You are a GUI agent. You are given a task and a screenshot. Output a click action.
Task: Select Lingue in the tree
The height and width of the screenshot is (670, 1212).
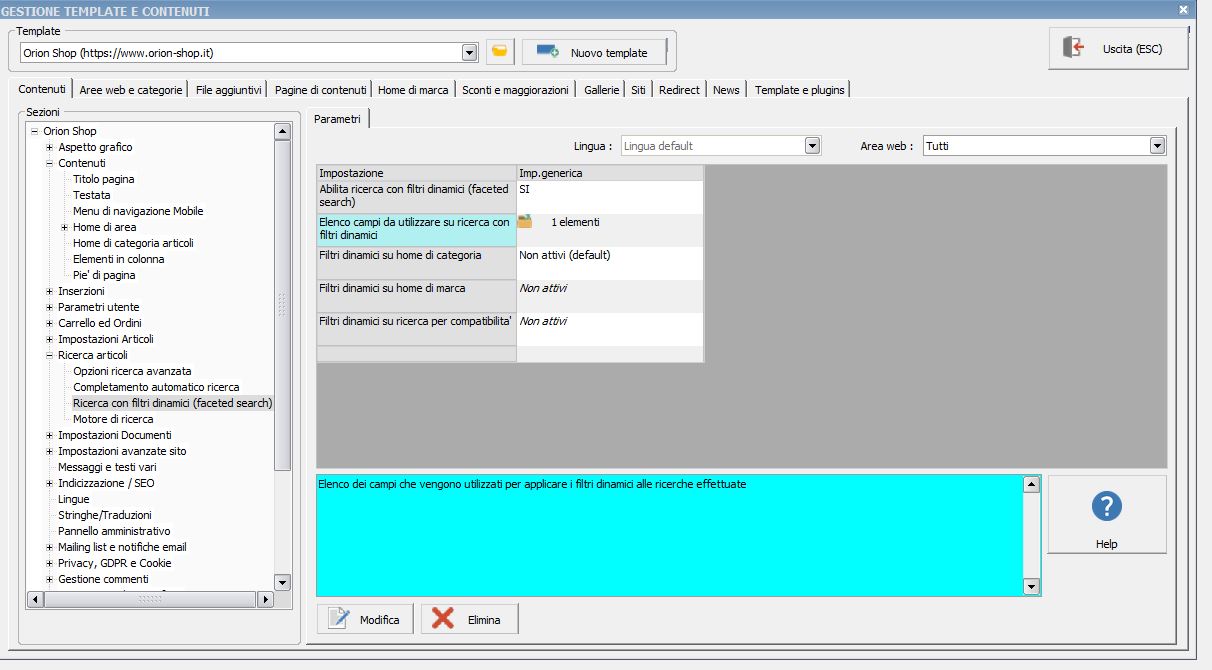point(74,499)
